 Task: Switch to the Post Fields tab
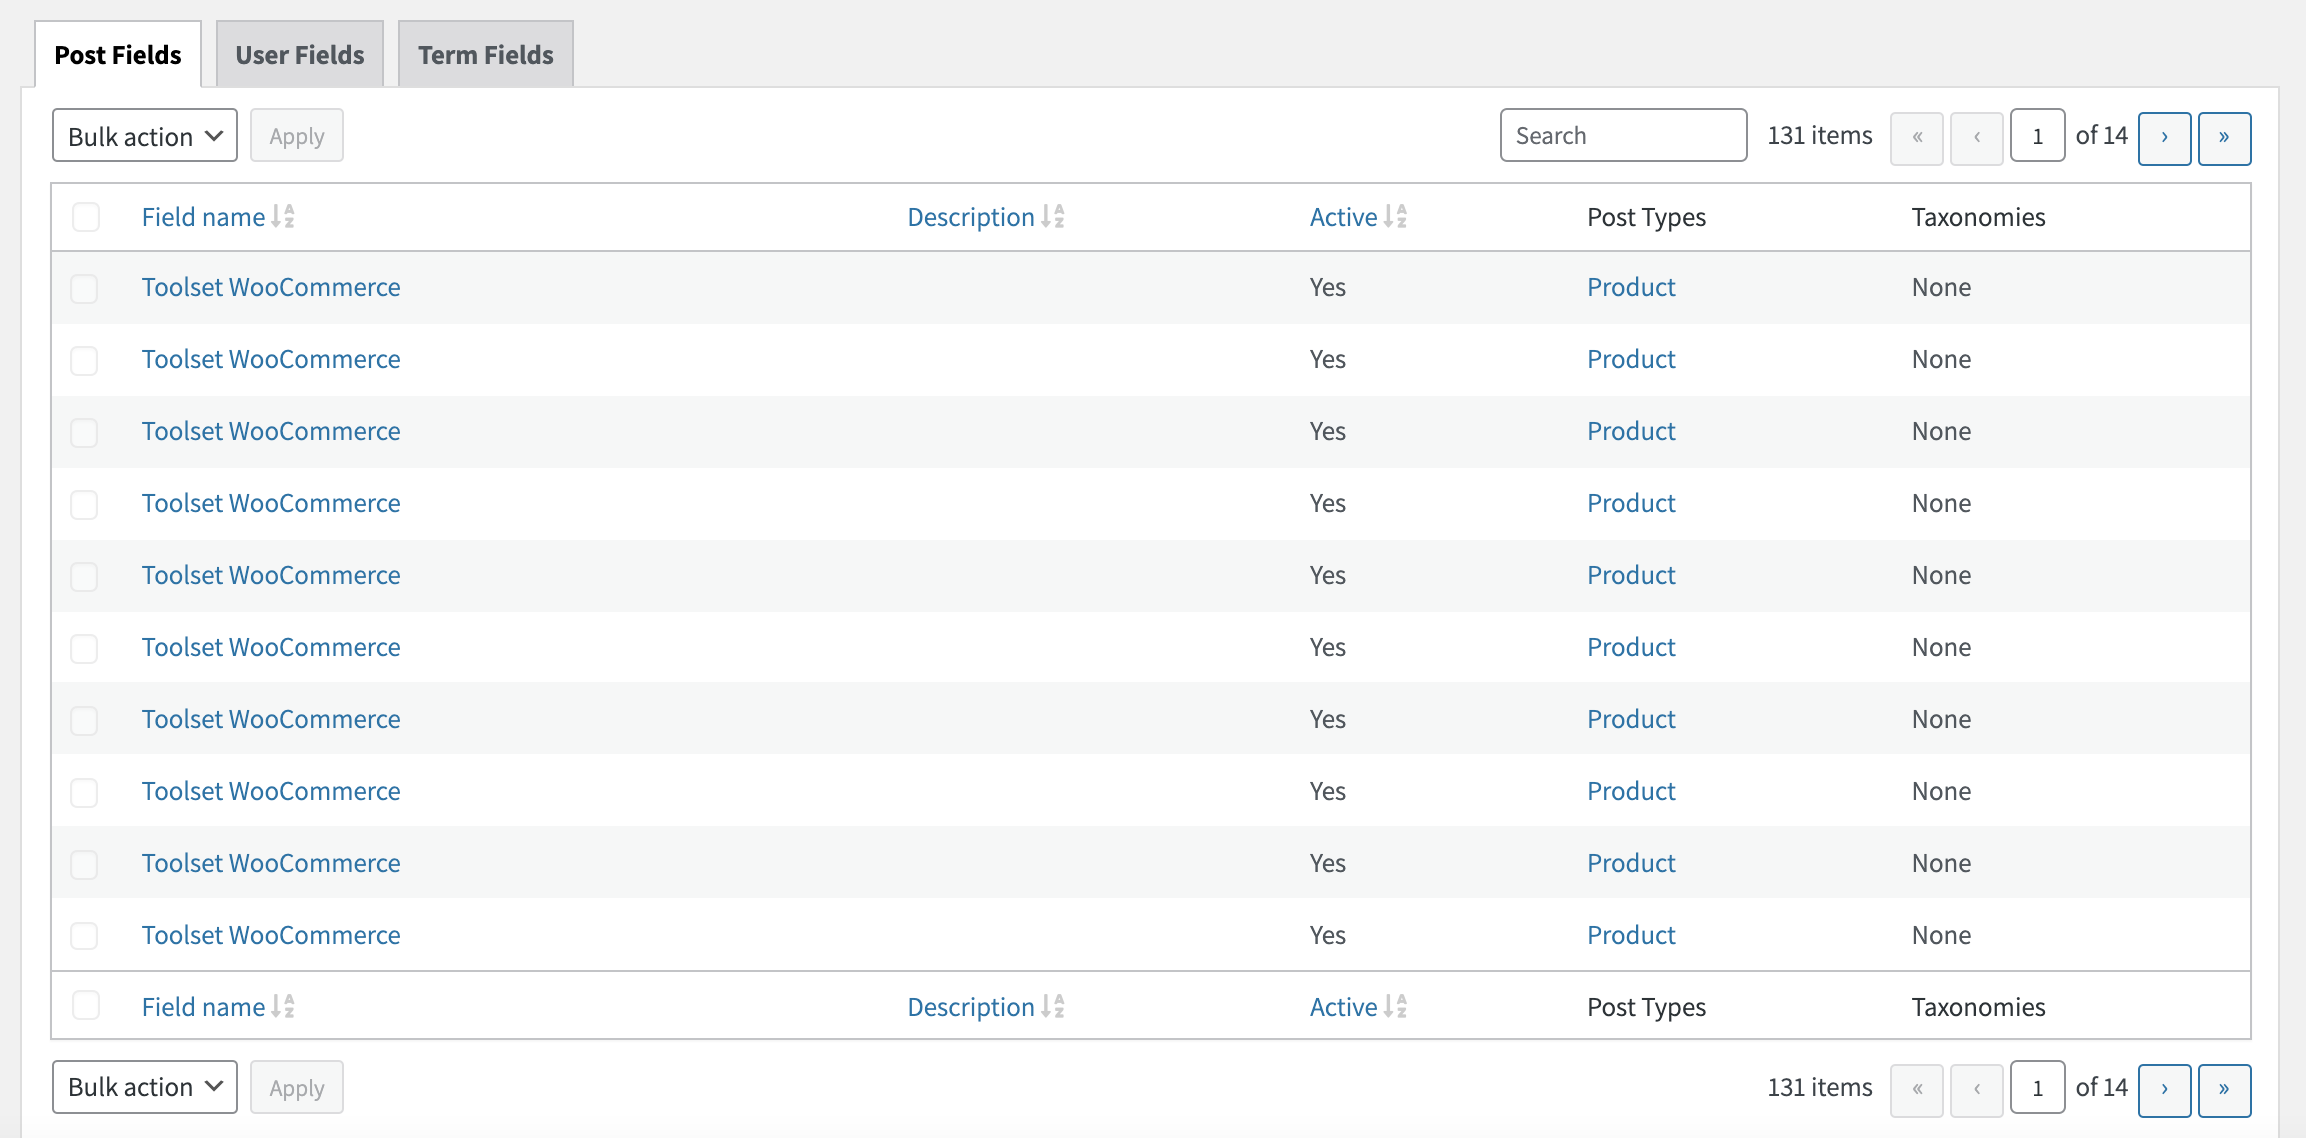[118, 55]
